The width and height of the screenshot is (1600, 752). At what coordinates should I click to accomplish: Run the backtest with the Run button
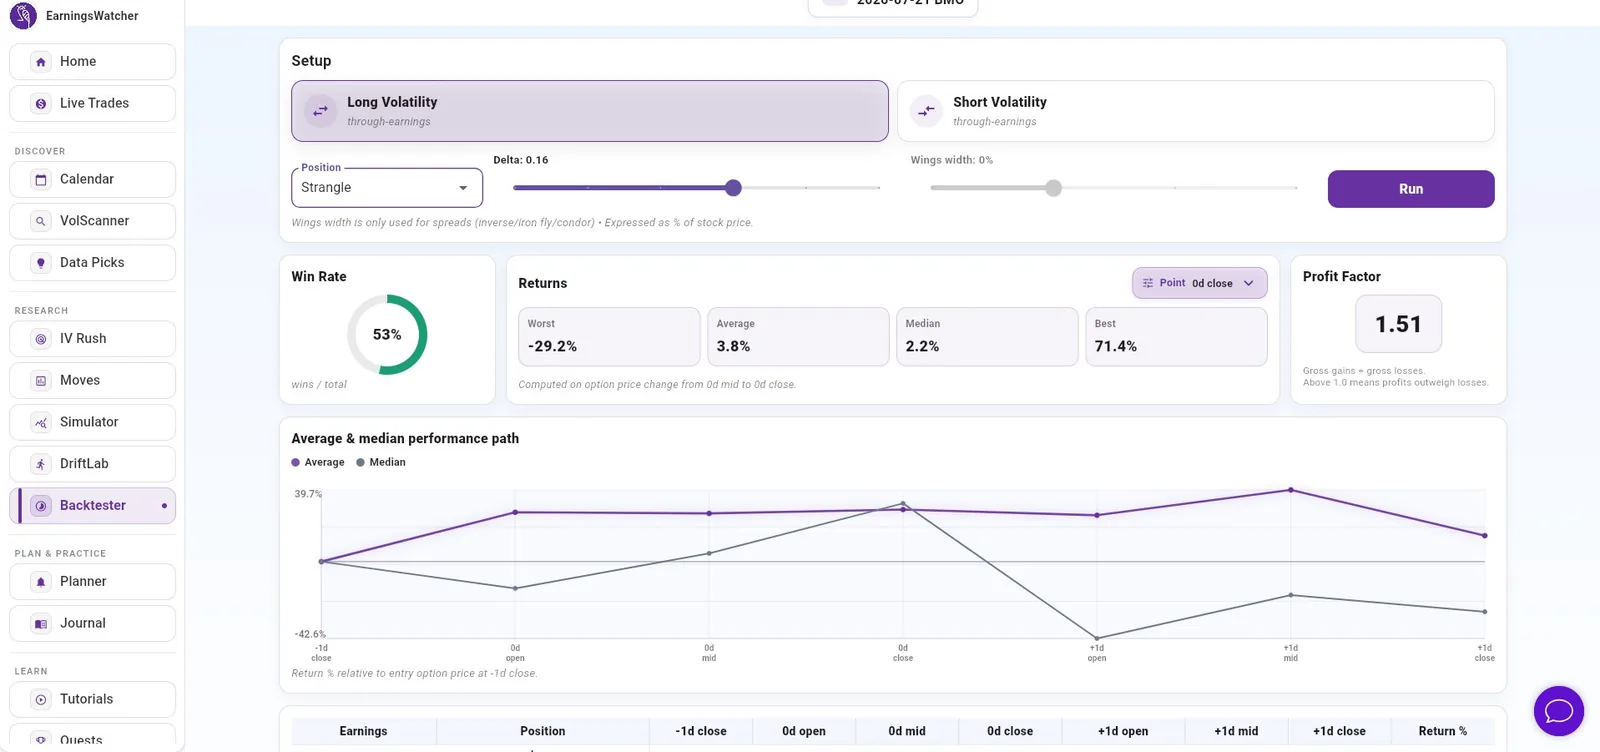(x=1411, y=189)
